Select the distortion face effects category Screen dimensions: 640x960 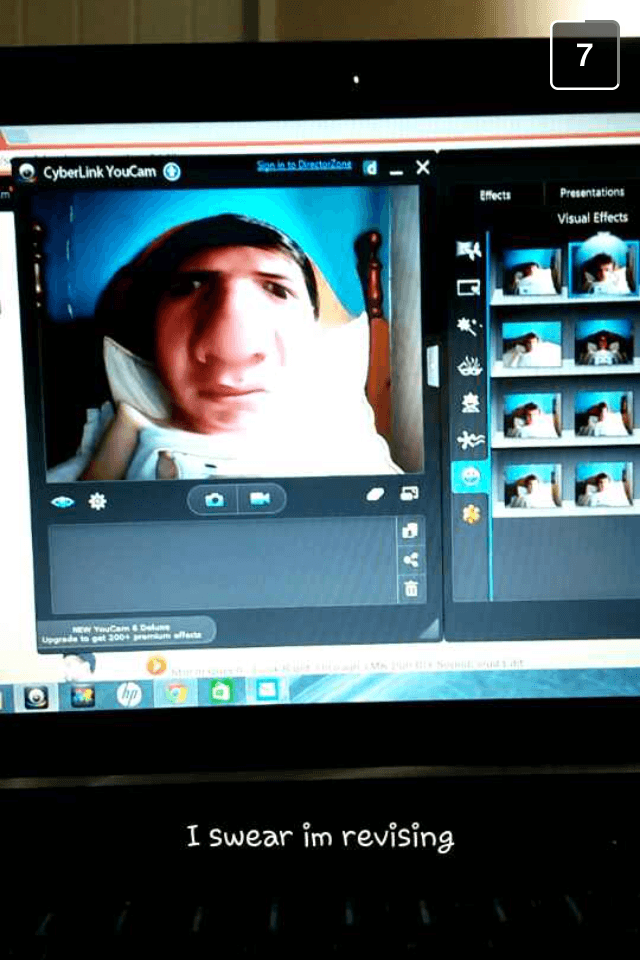click(x=469, y=476)
